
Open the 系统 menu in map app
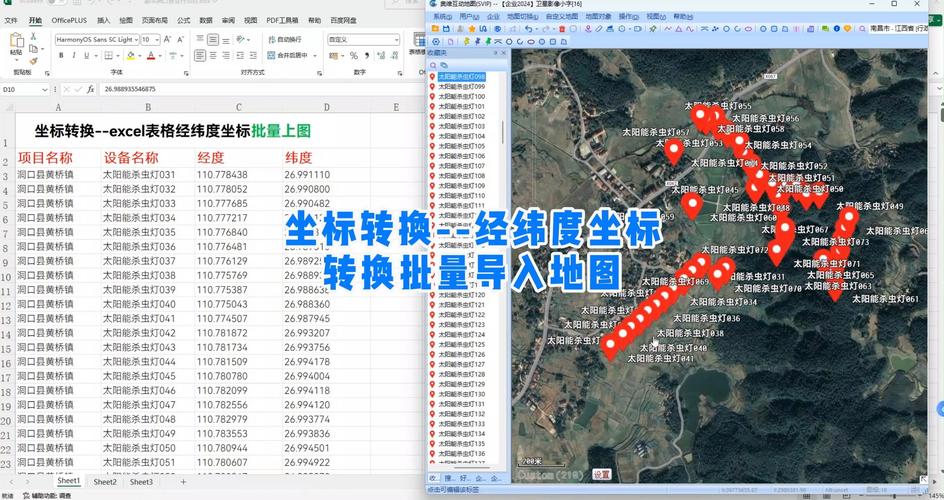coord(442,16)
